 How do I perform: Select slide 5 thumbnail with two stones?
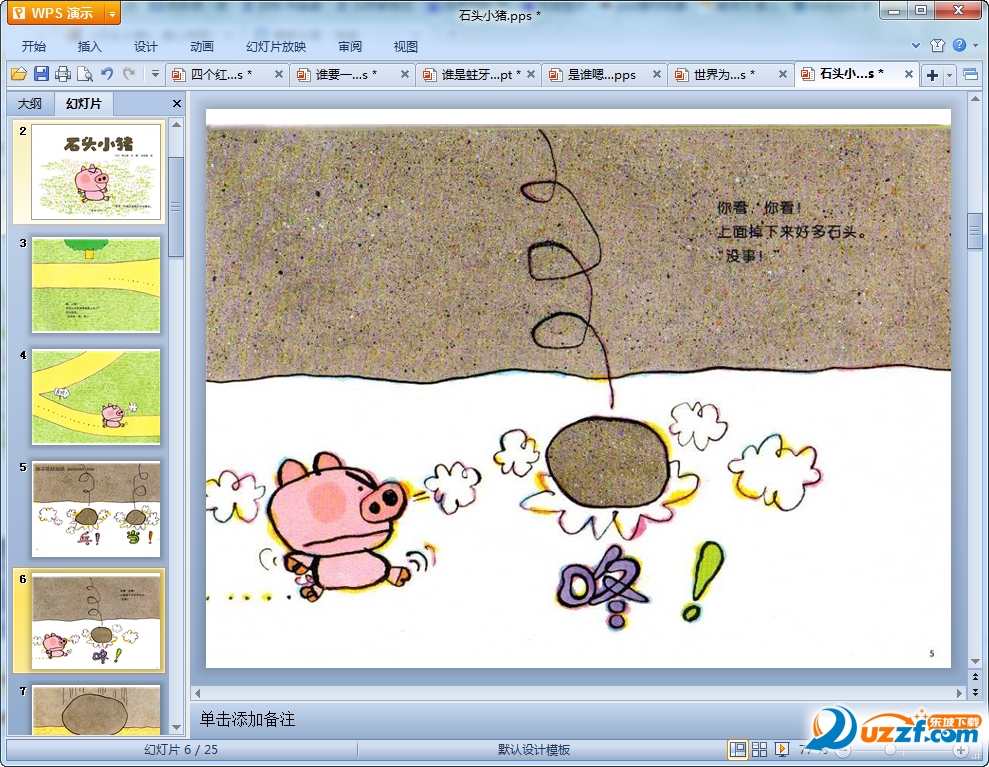(x=96, y=509)
